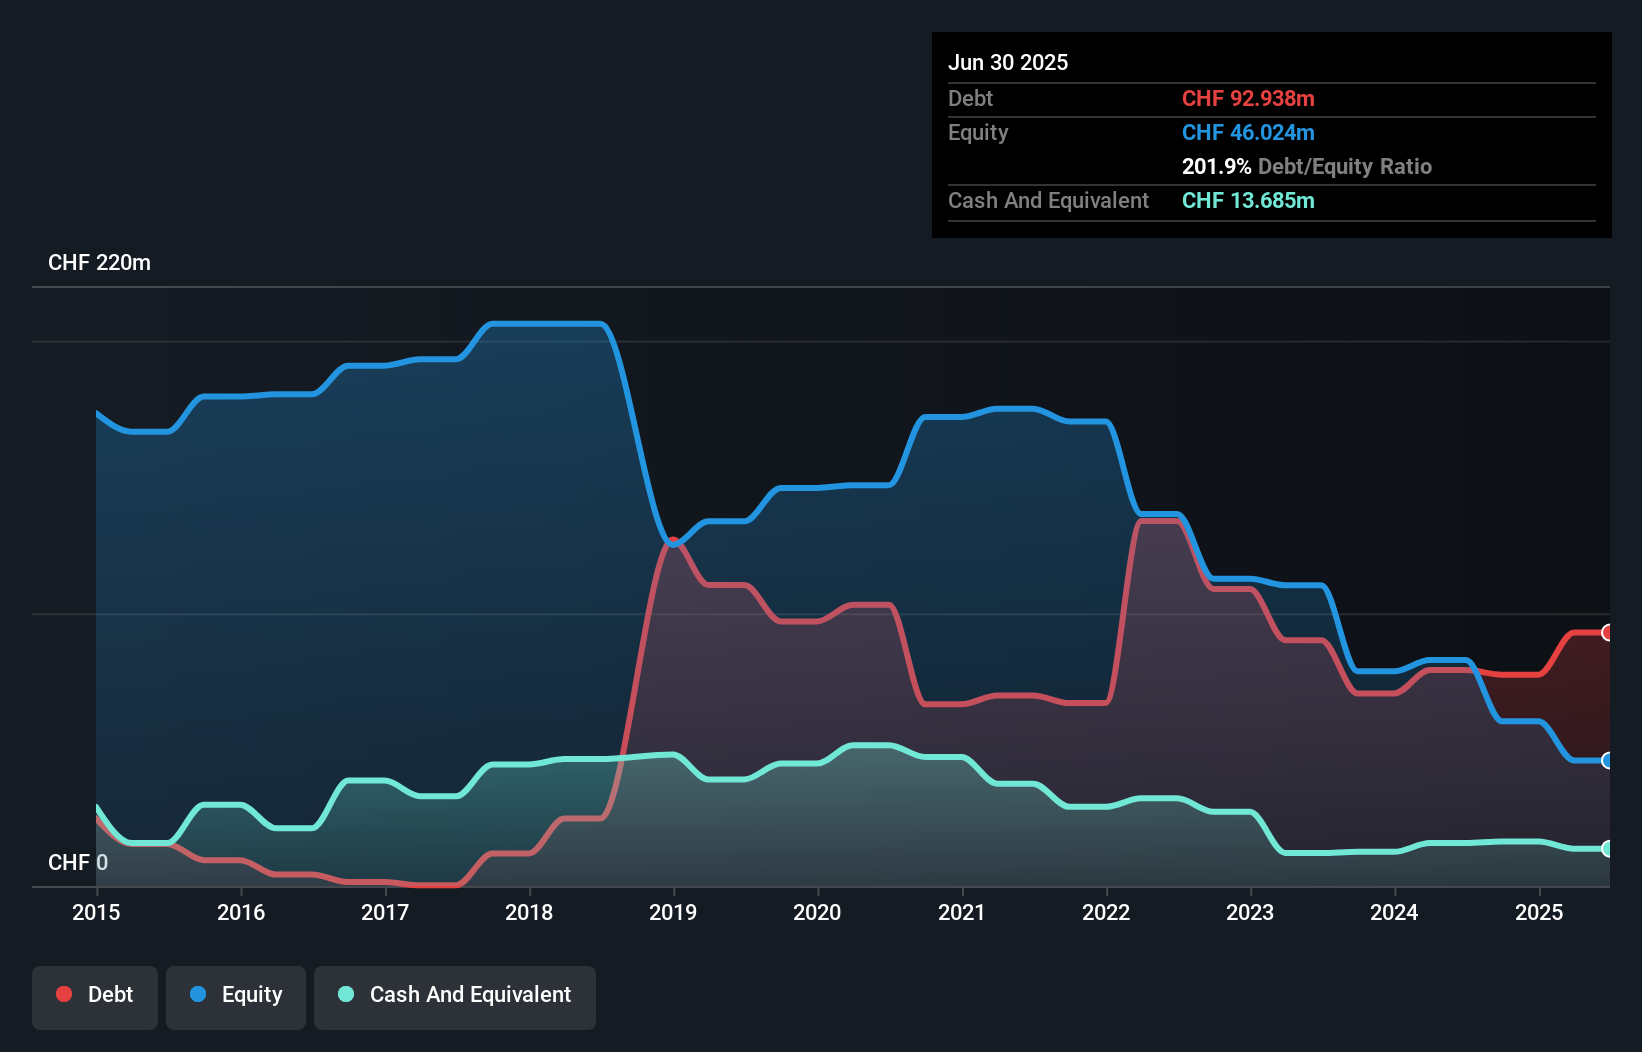The height and width of the screenshot is (1052, 1642).
Task: Click the 201.9% Debt/Equity Ratio text
Action: click(x=1306, y=167)
